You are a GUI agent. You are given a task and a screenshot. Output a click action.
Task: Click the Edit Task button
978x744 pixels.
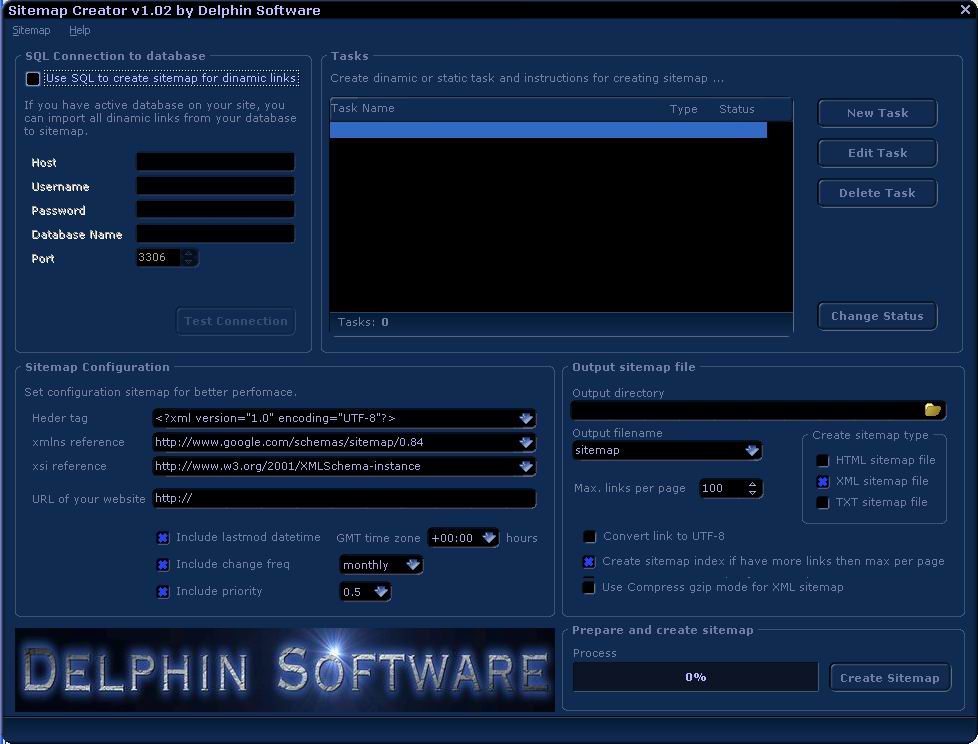(877, 153)
